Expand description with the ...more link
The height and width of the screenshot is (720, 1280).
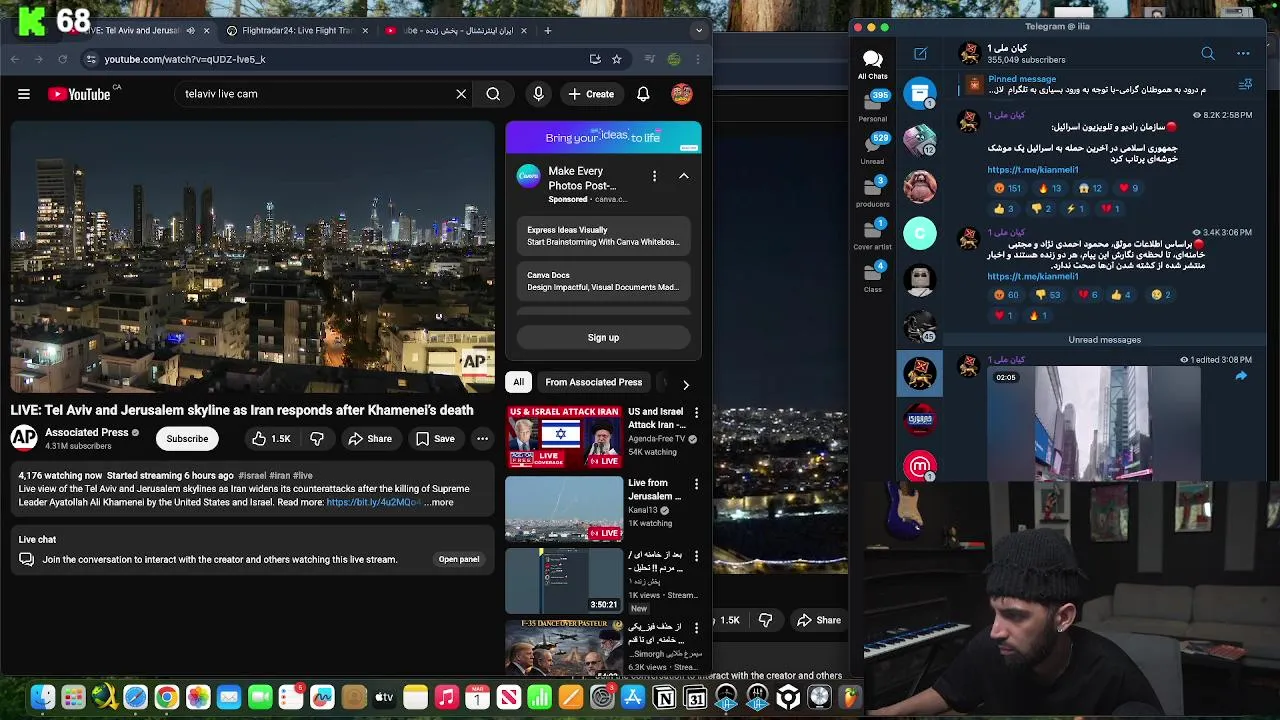439,503
